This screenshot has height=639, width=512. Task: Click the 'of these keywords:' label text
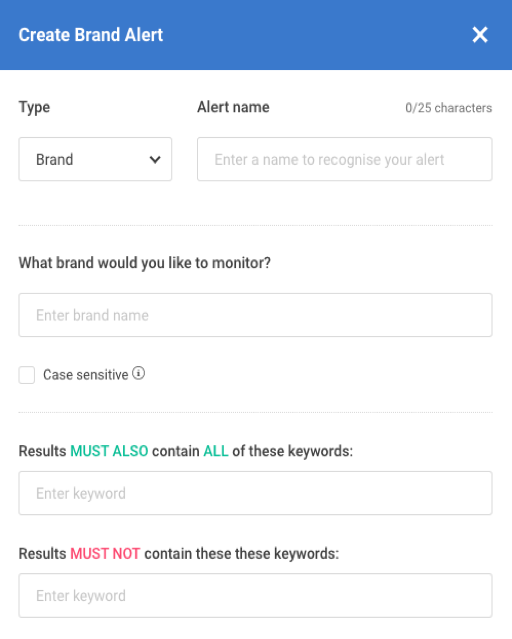click(292, 452)
